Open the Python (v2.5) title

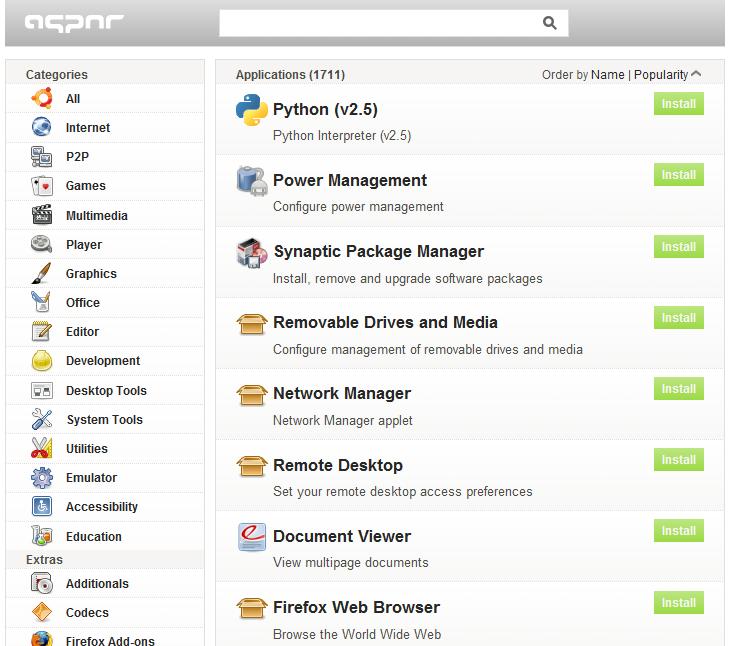(x=325, y=110)
